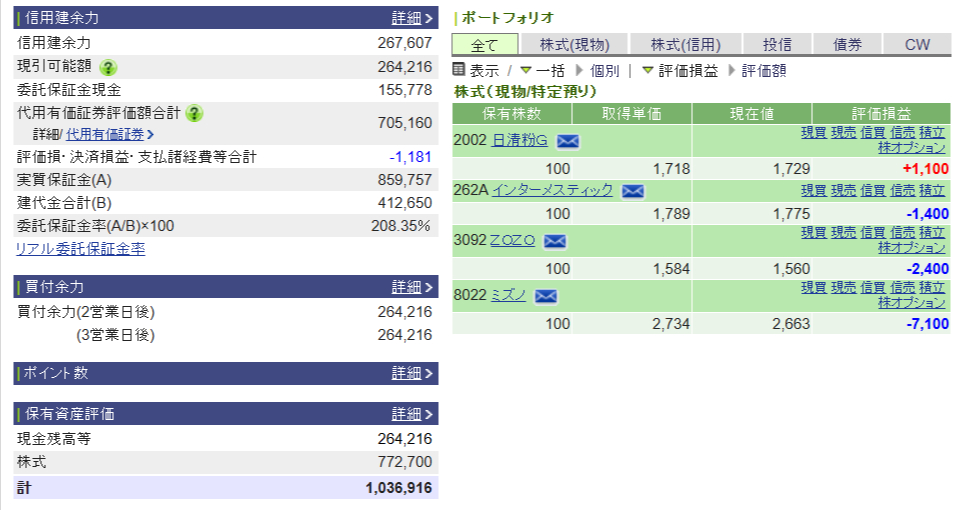Open the 代用有価証券 details link
Image resolution: width=963 pixels, height=510 pixels.
[x=109, y=134]
